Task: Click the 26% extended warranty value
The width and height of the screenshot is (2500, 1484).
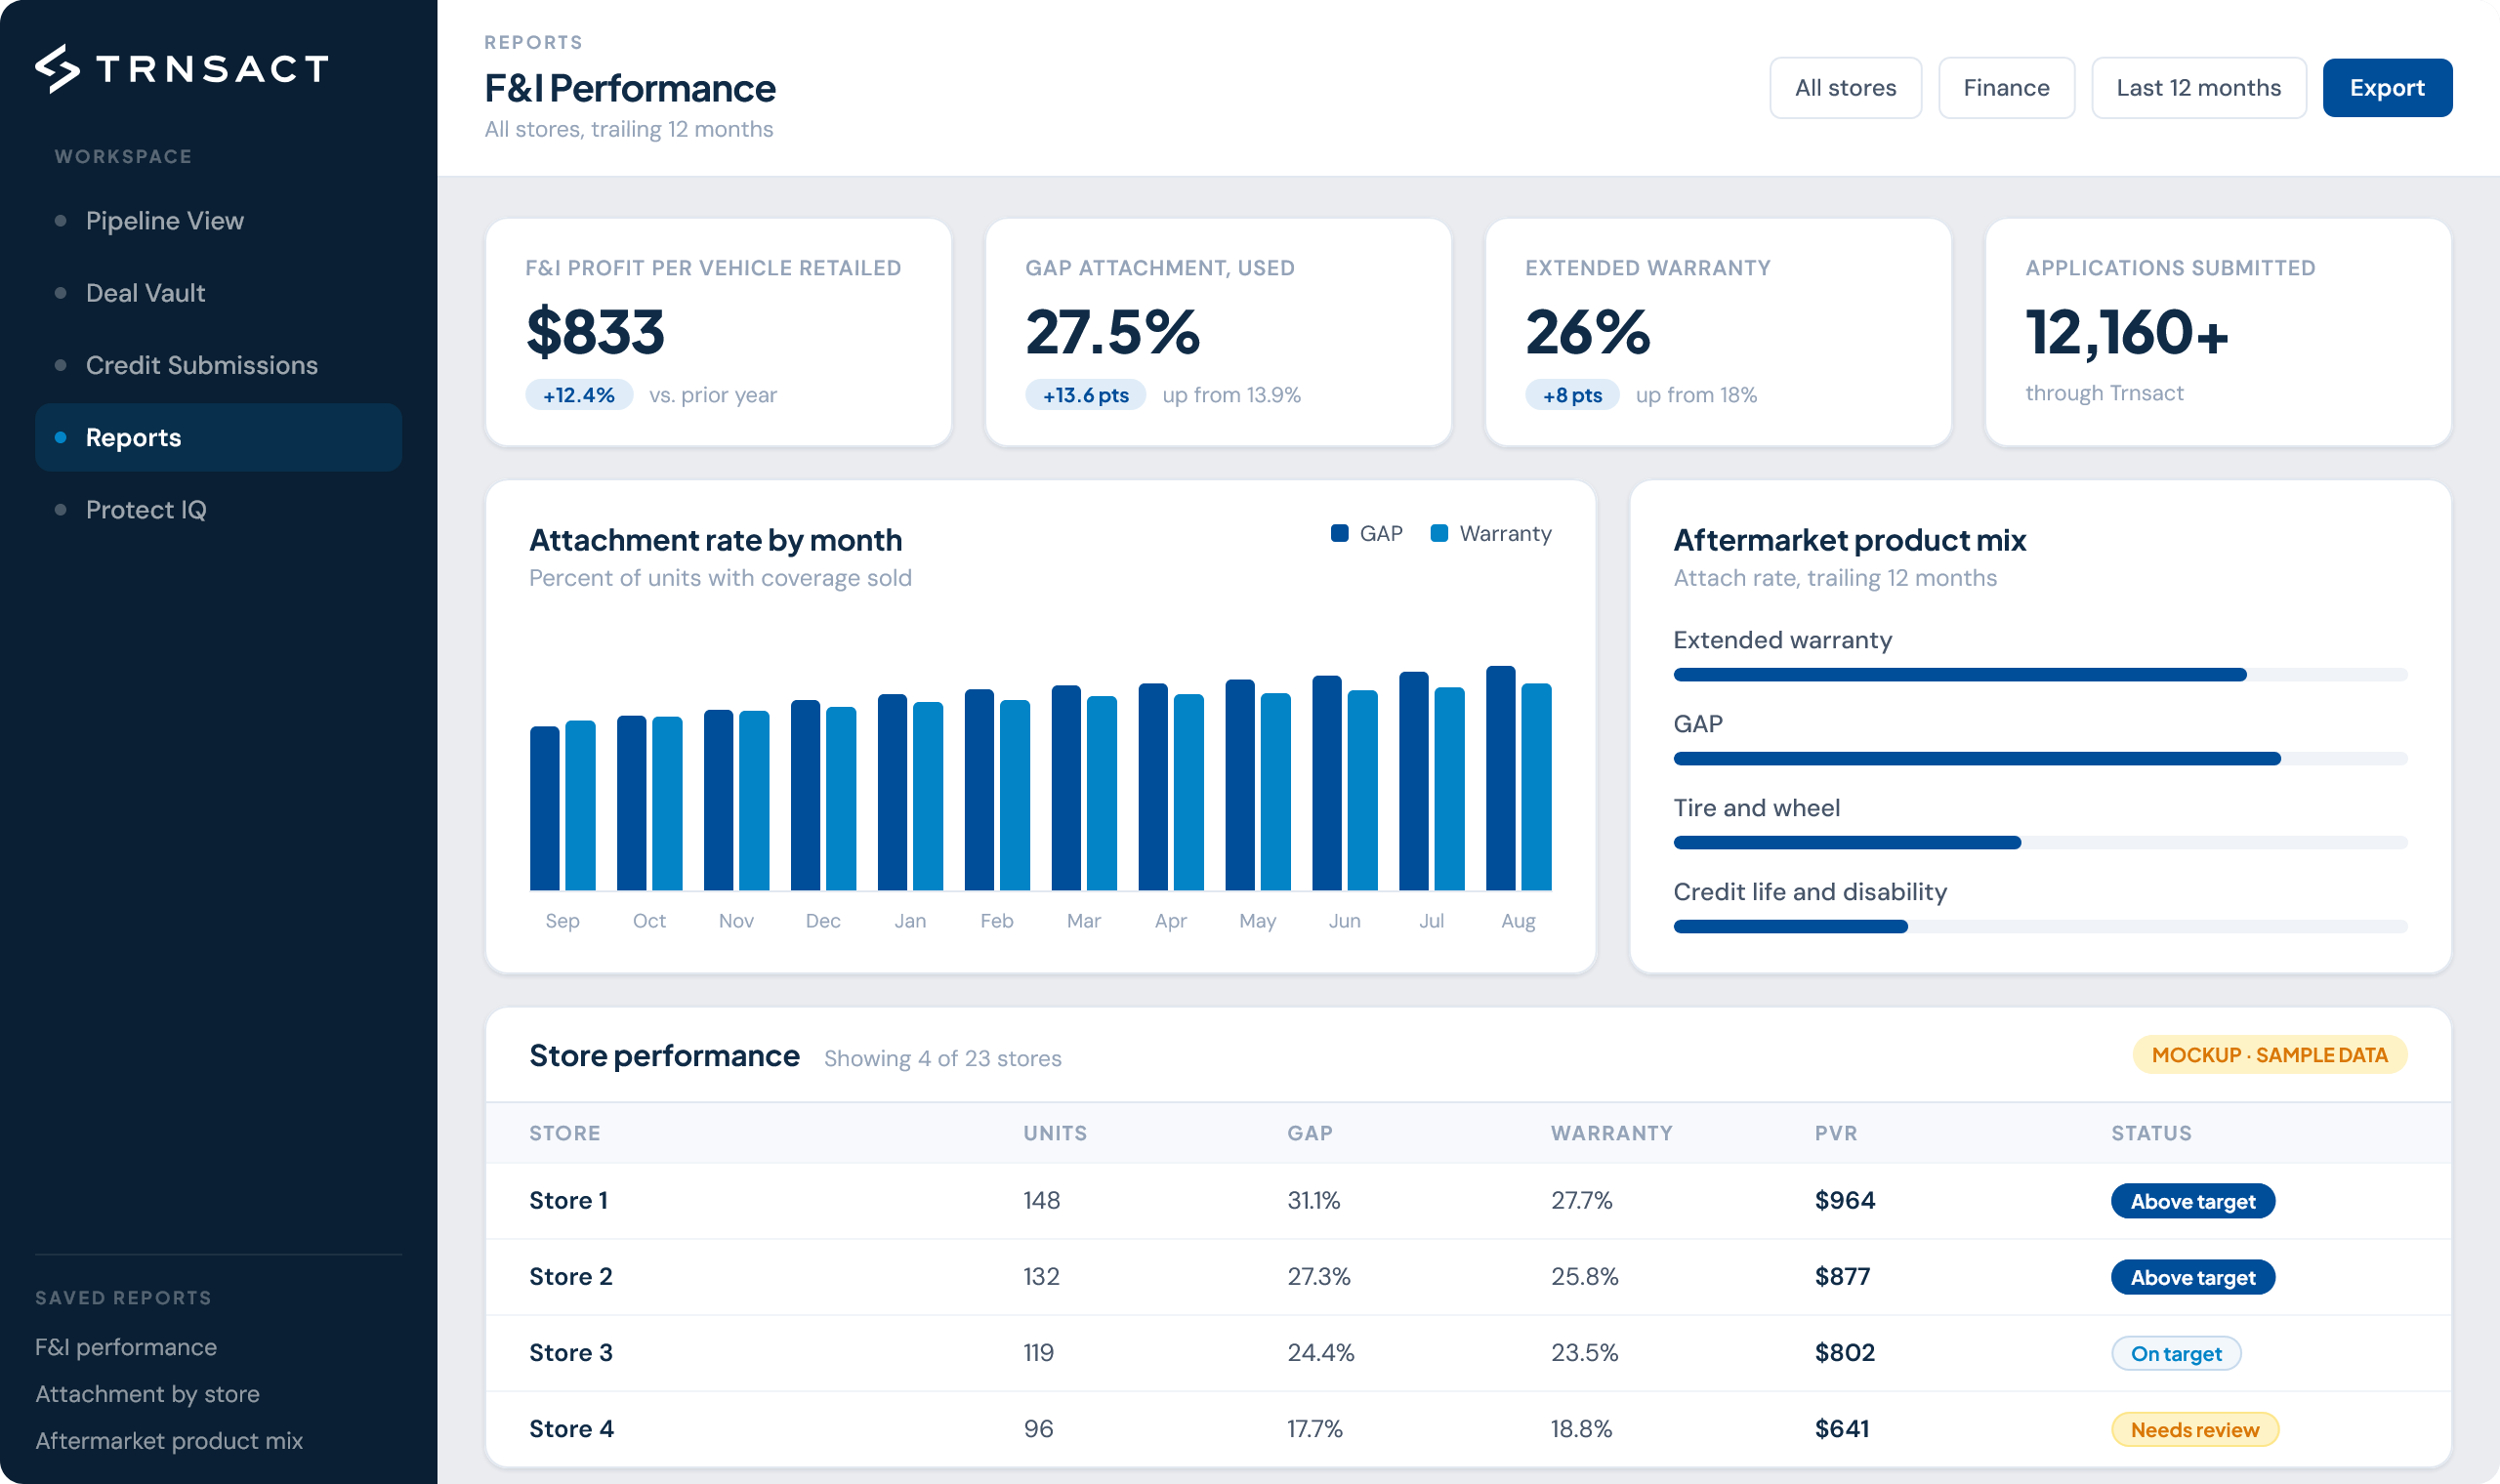Action: click(x=1587, y=332)
